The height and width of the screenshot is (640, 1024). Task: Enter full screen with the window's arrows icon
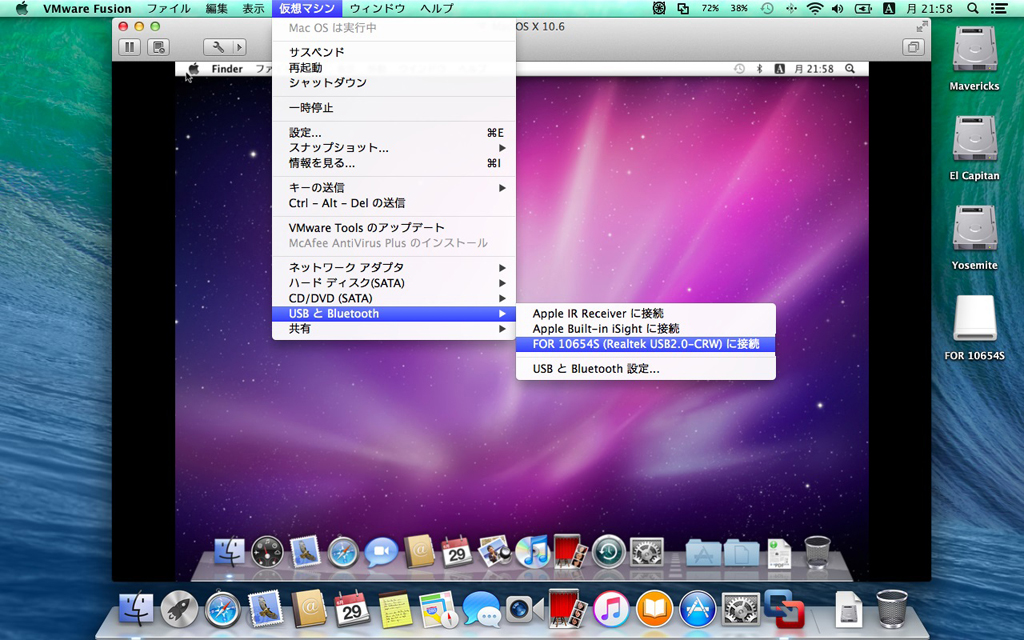click(x=921, y=27)
